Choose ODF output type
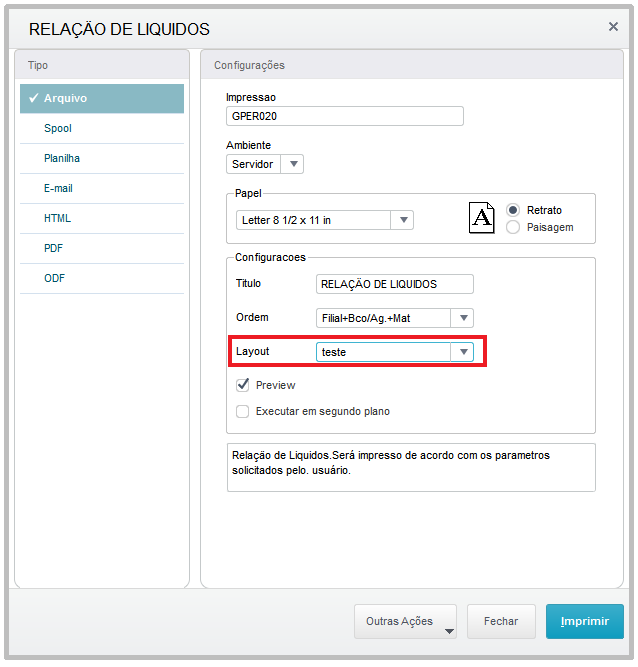 [102, 278]
